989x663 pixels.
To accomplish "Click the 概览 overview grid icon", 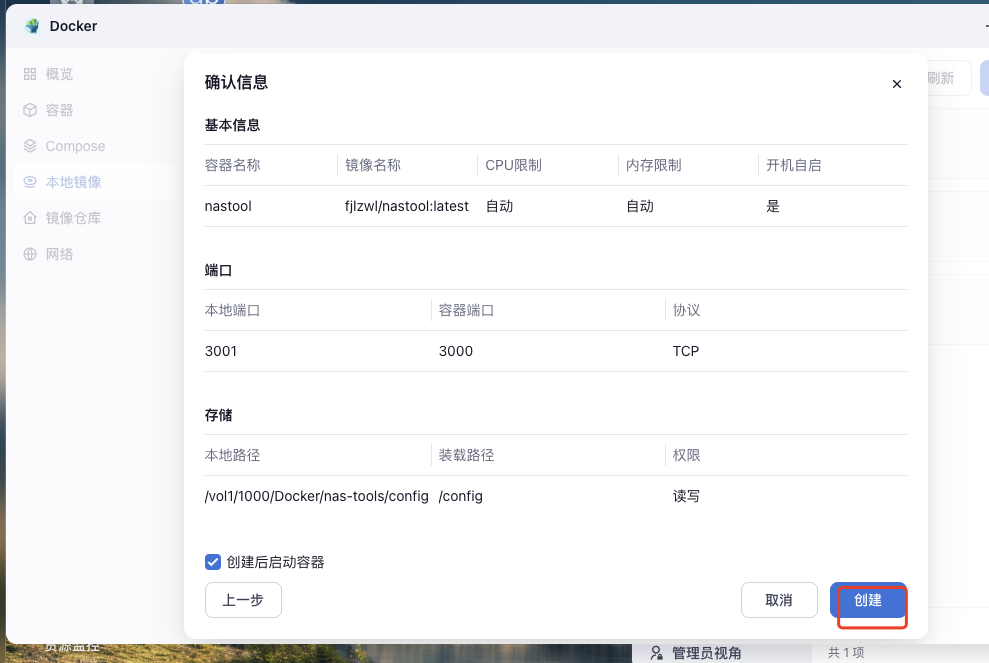I will (x=30, y=74).
